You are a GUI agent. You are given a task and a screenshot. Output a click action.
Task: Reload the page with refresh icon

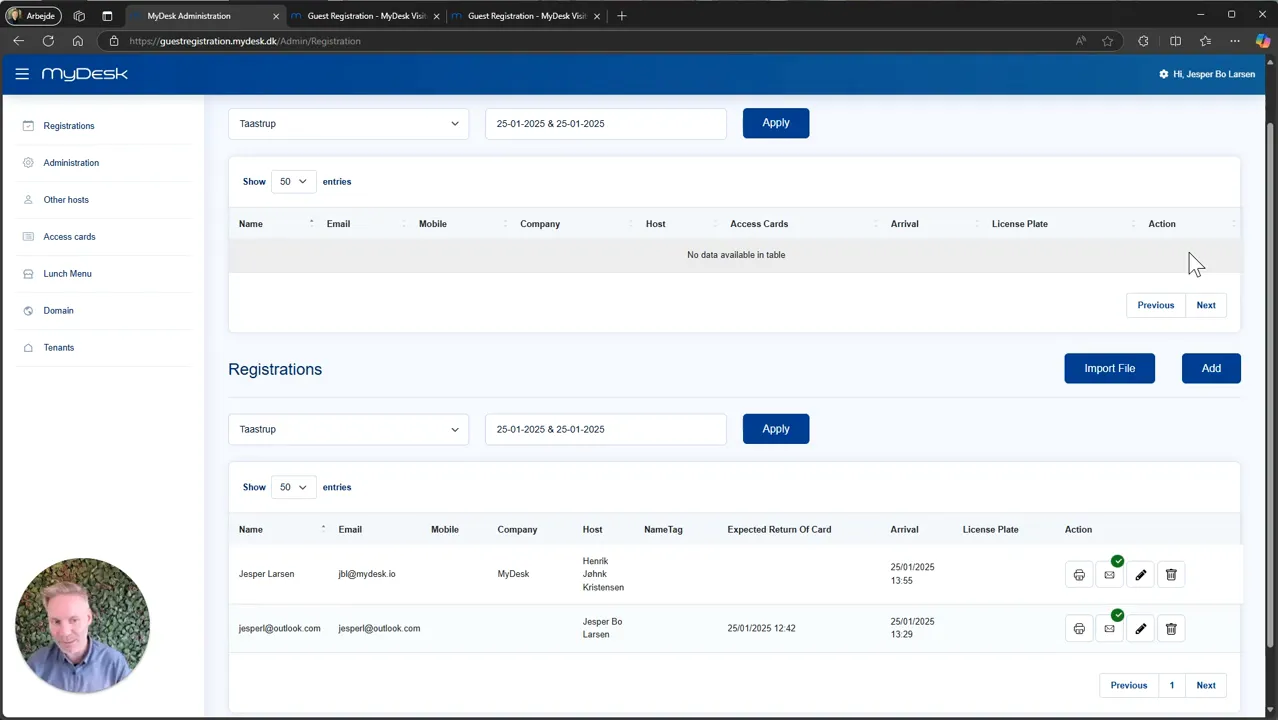(48, 41)
